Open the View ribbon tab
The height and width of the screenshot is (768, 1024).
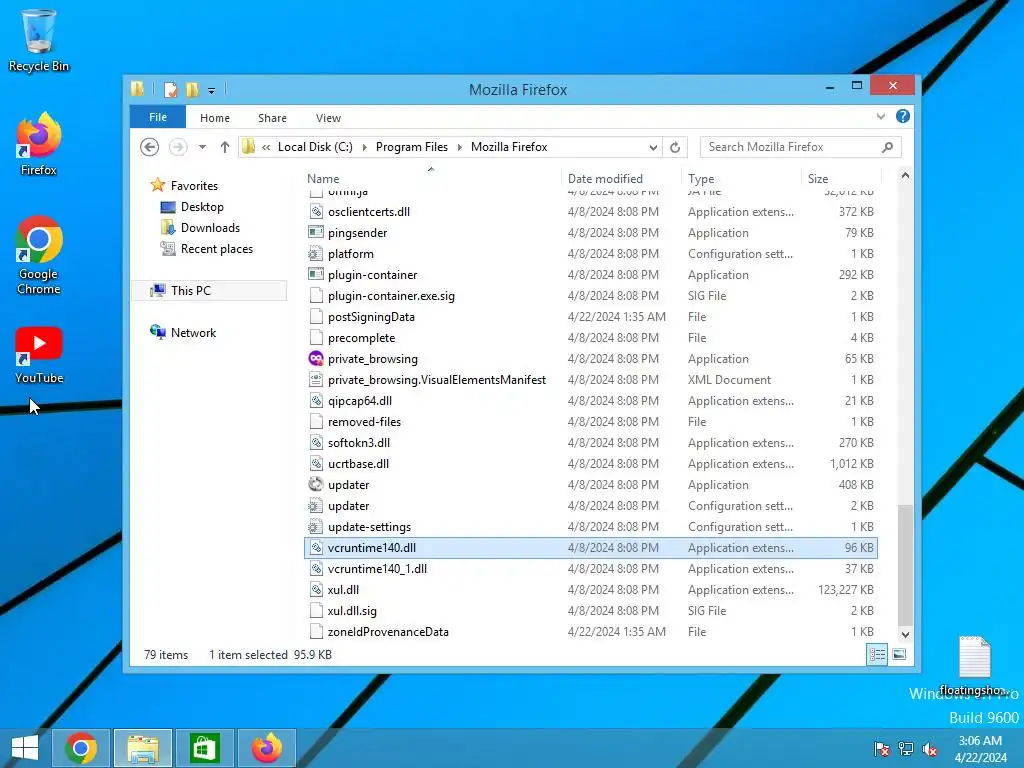click(x=328, y=118)
